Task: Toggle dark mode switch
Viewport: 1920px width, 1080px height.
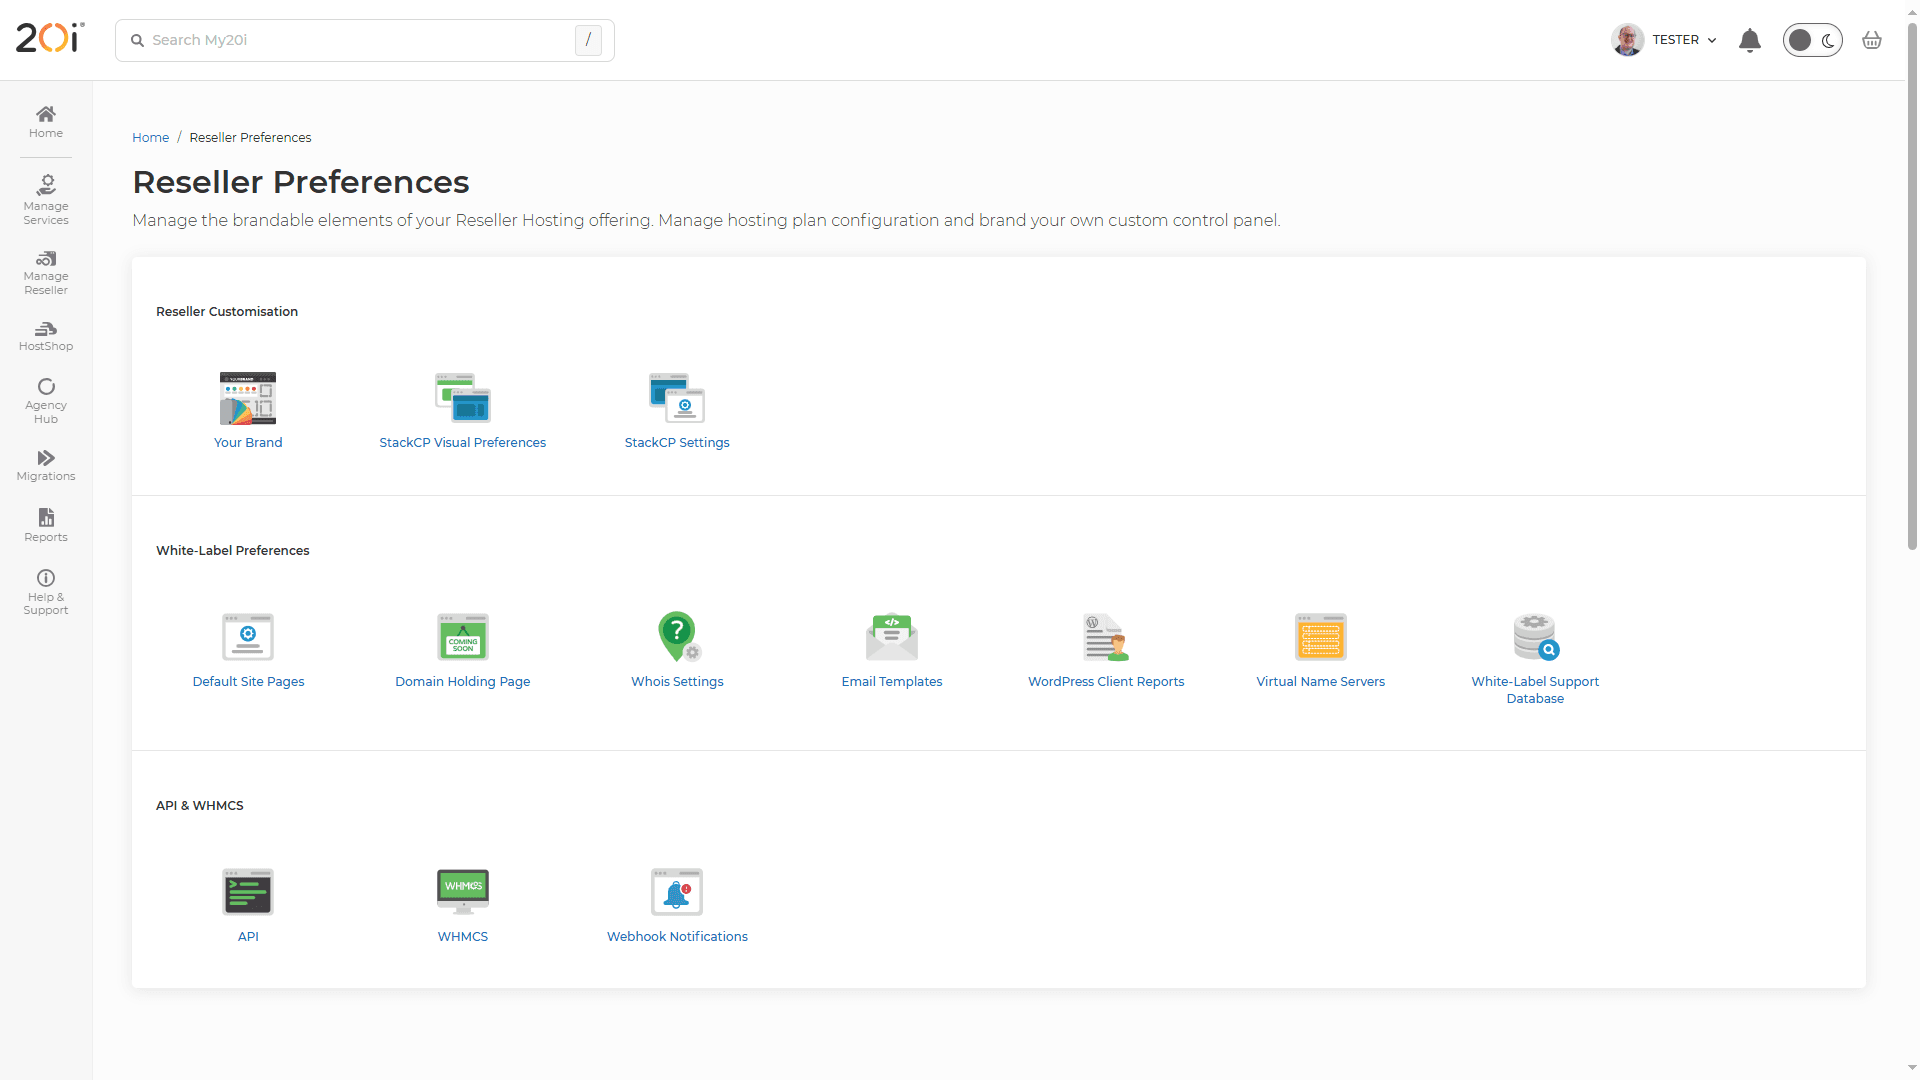Action: (x=1812, y=40)
